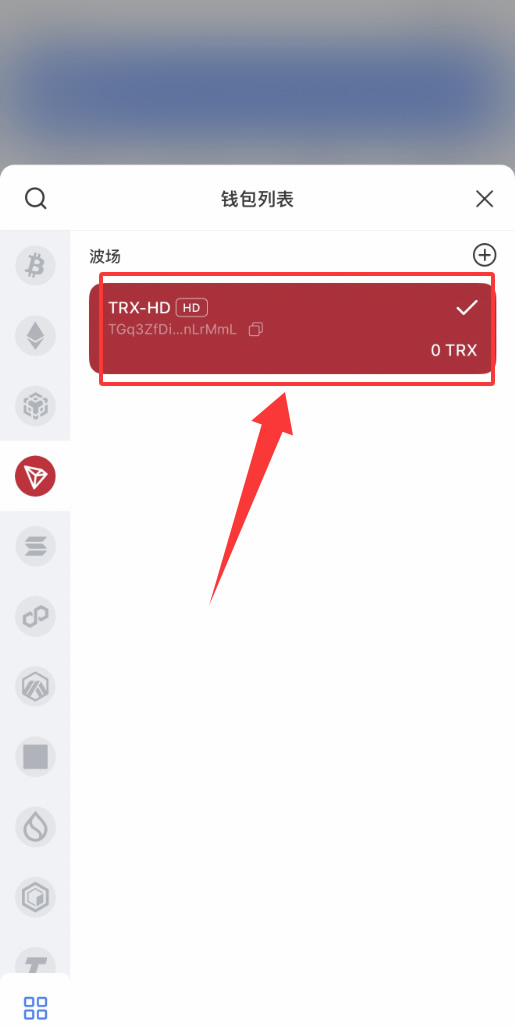This screenshot has width=515, height=1027.
Task: Tap the HD badge on TRX-HD
Action: point(191,307)
